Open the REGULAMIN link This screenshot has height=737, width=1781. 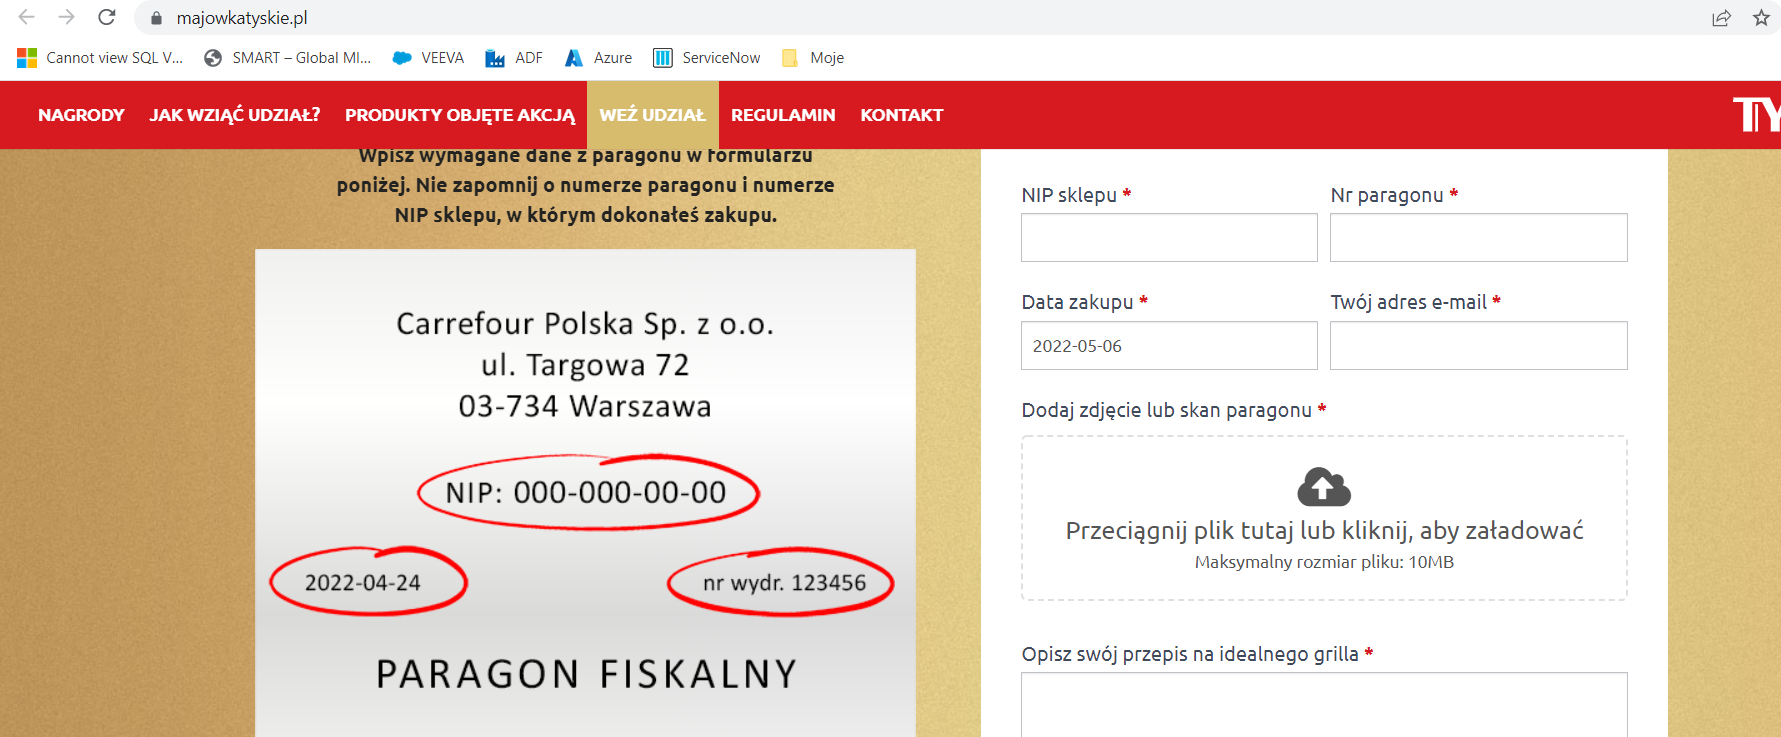[x=783, y=115]
